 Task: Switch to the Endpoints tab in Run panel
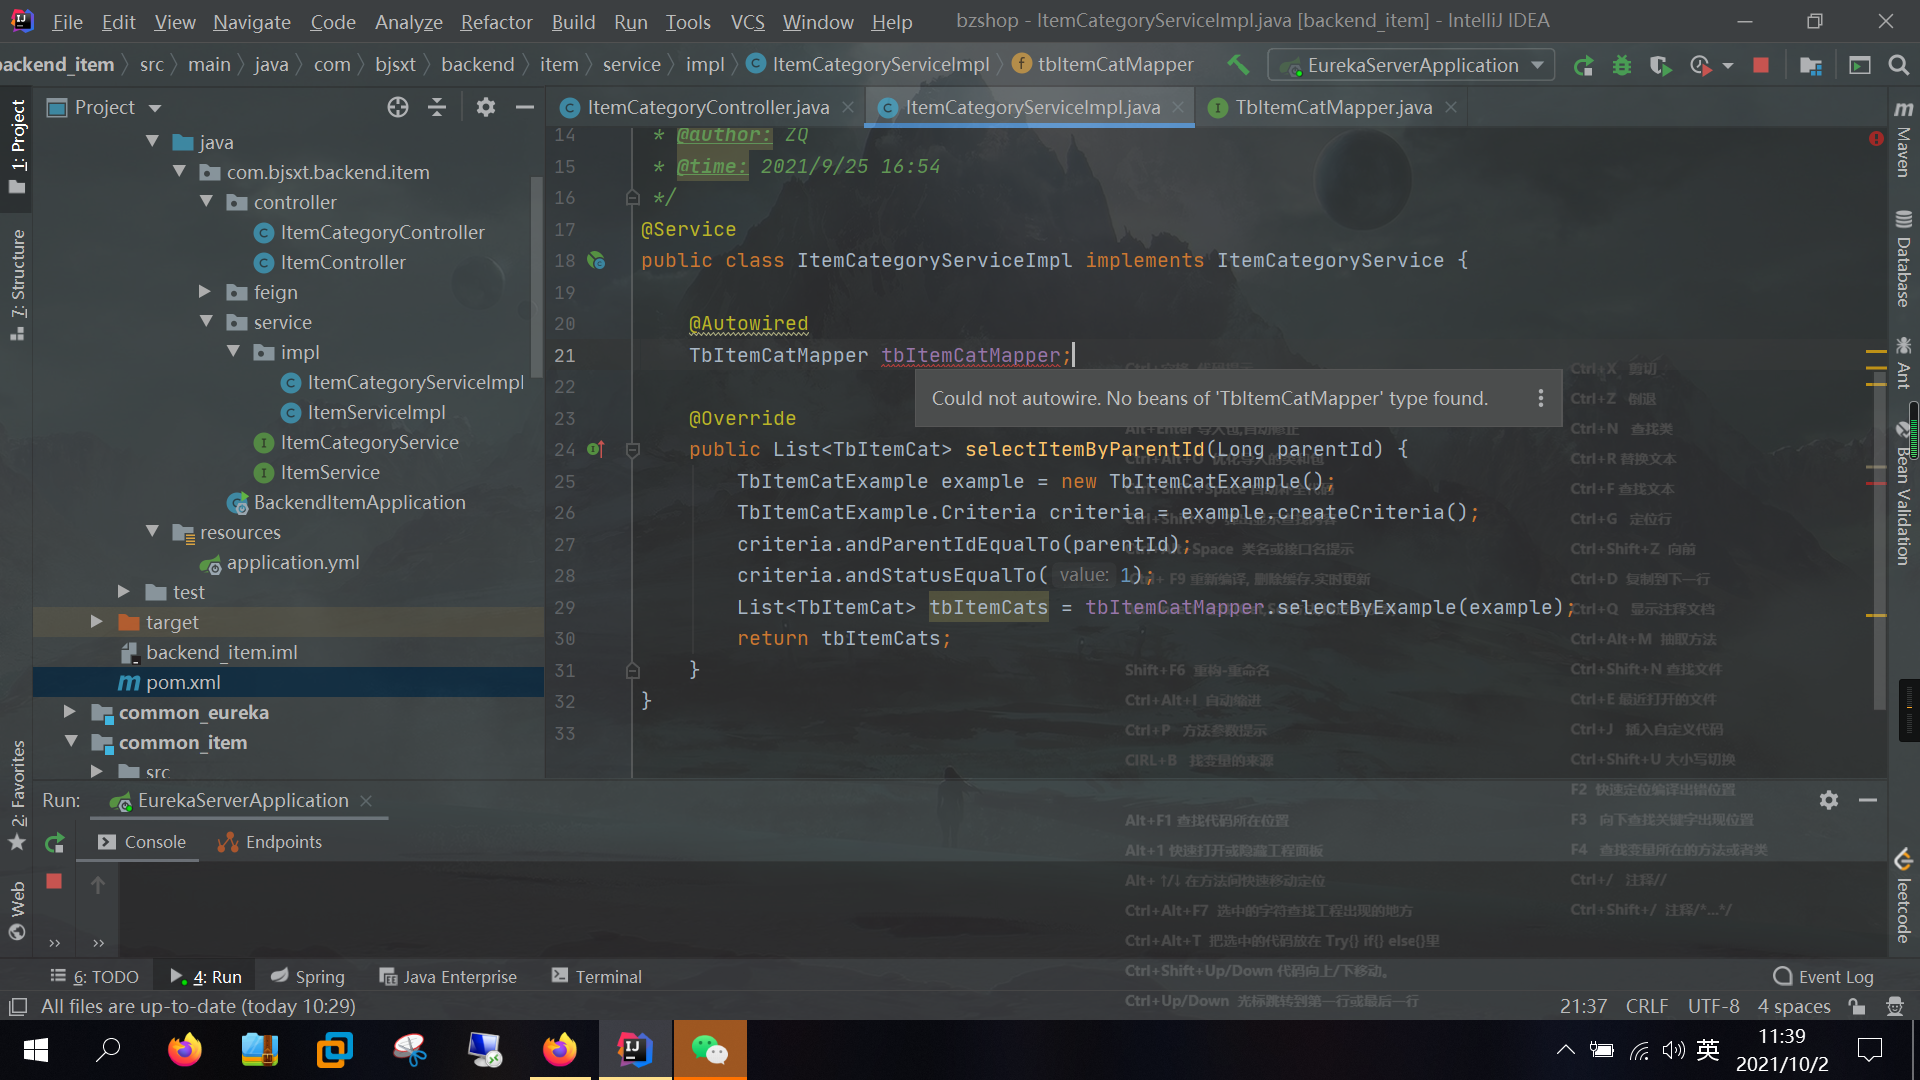(x=270, y=842)
